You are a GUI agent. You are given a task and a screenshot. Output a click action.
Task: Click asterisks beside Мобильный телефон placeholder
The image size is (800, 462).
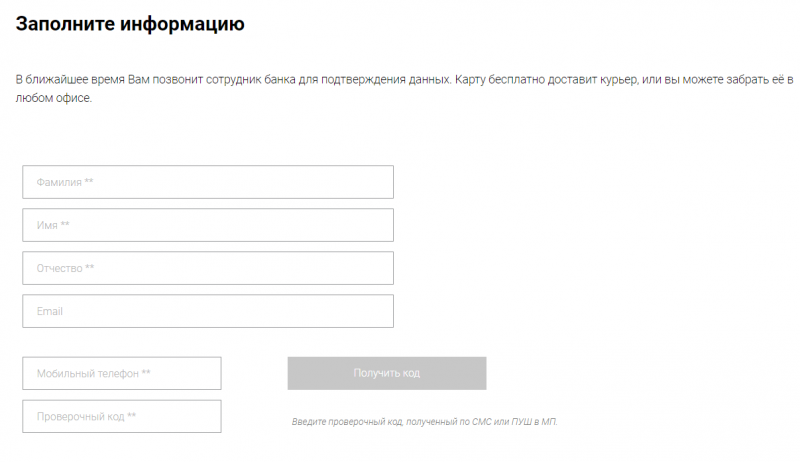click(x=146, y=373)
